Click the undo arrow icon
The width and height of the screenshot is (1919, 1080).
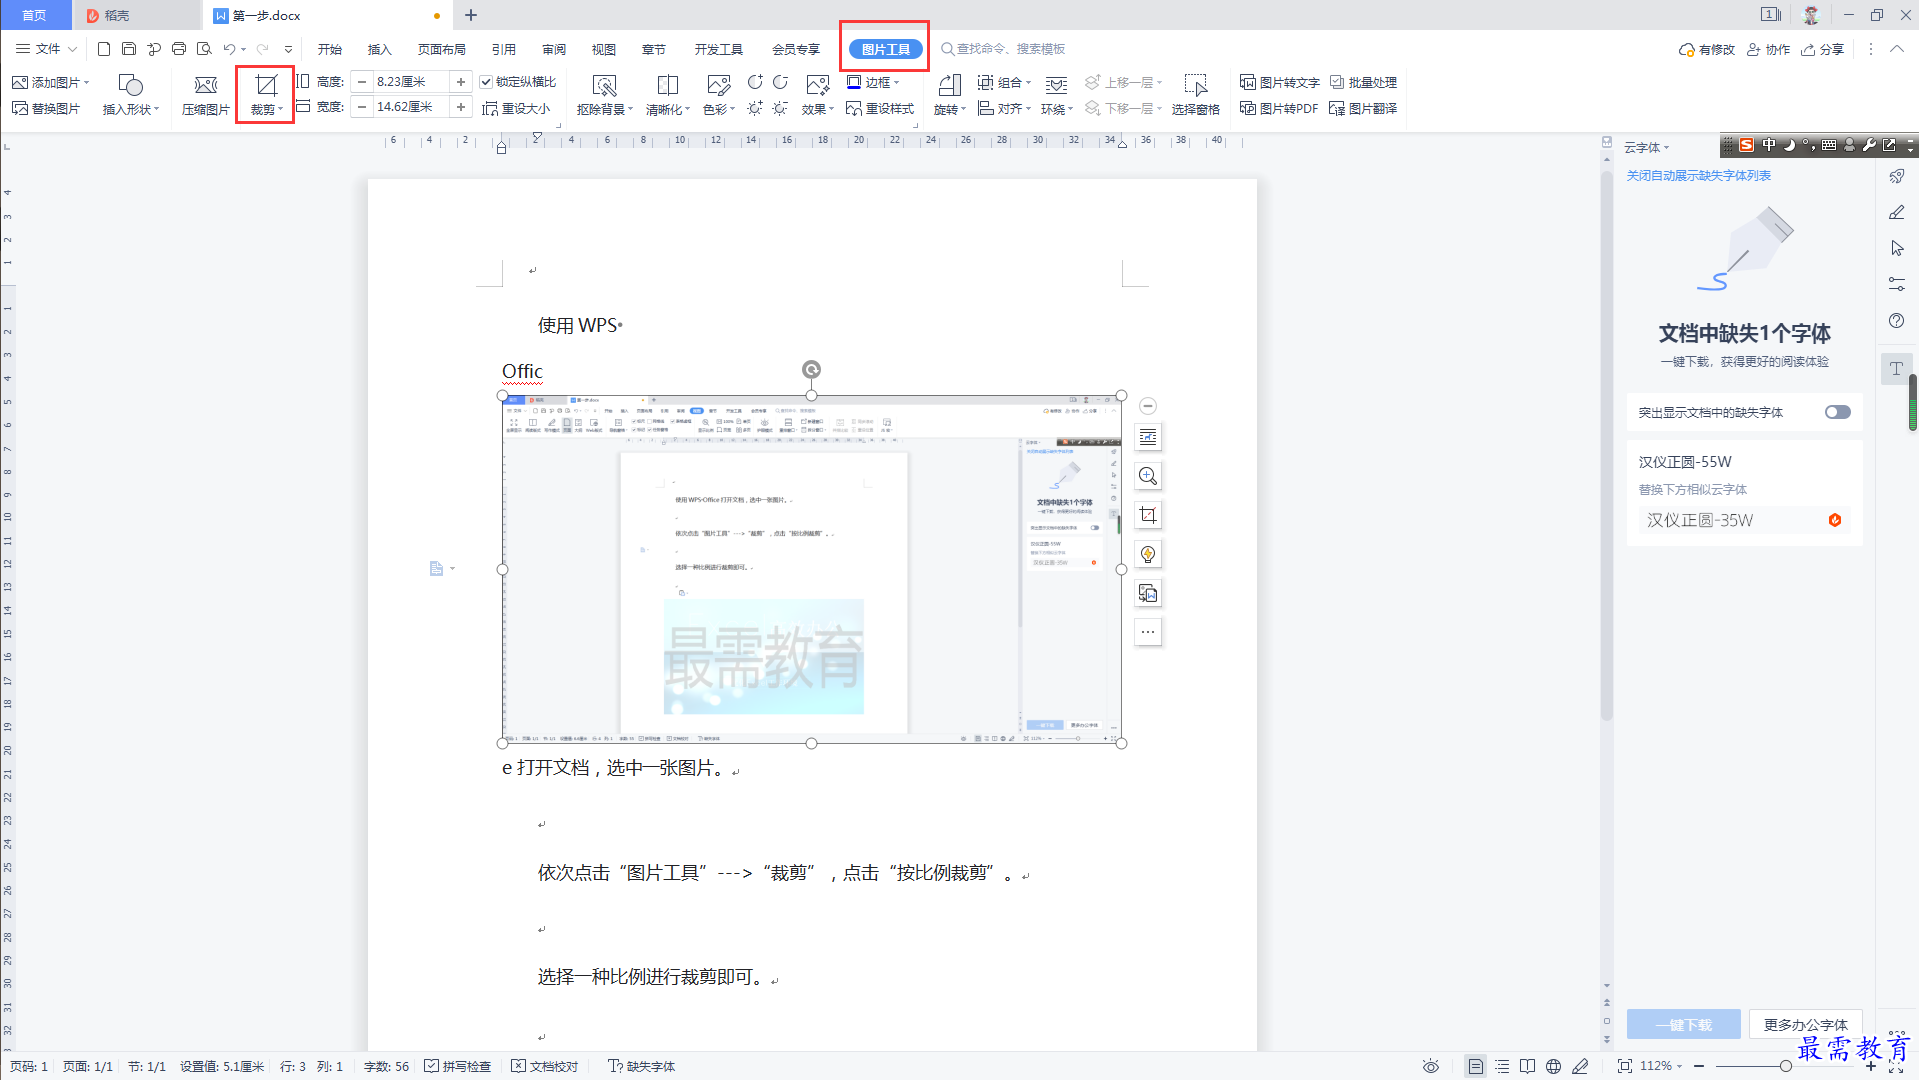click(230, 49)
